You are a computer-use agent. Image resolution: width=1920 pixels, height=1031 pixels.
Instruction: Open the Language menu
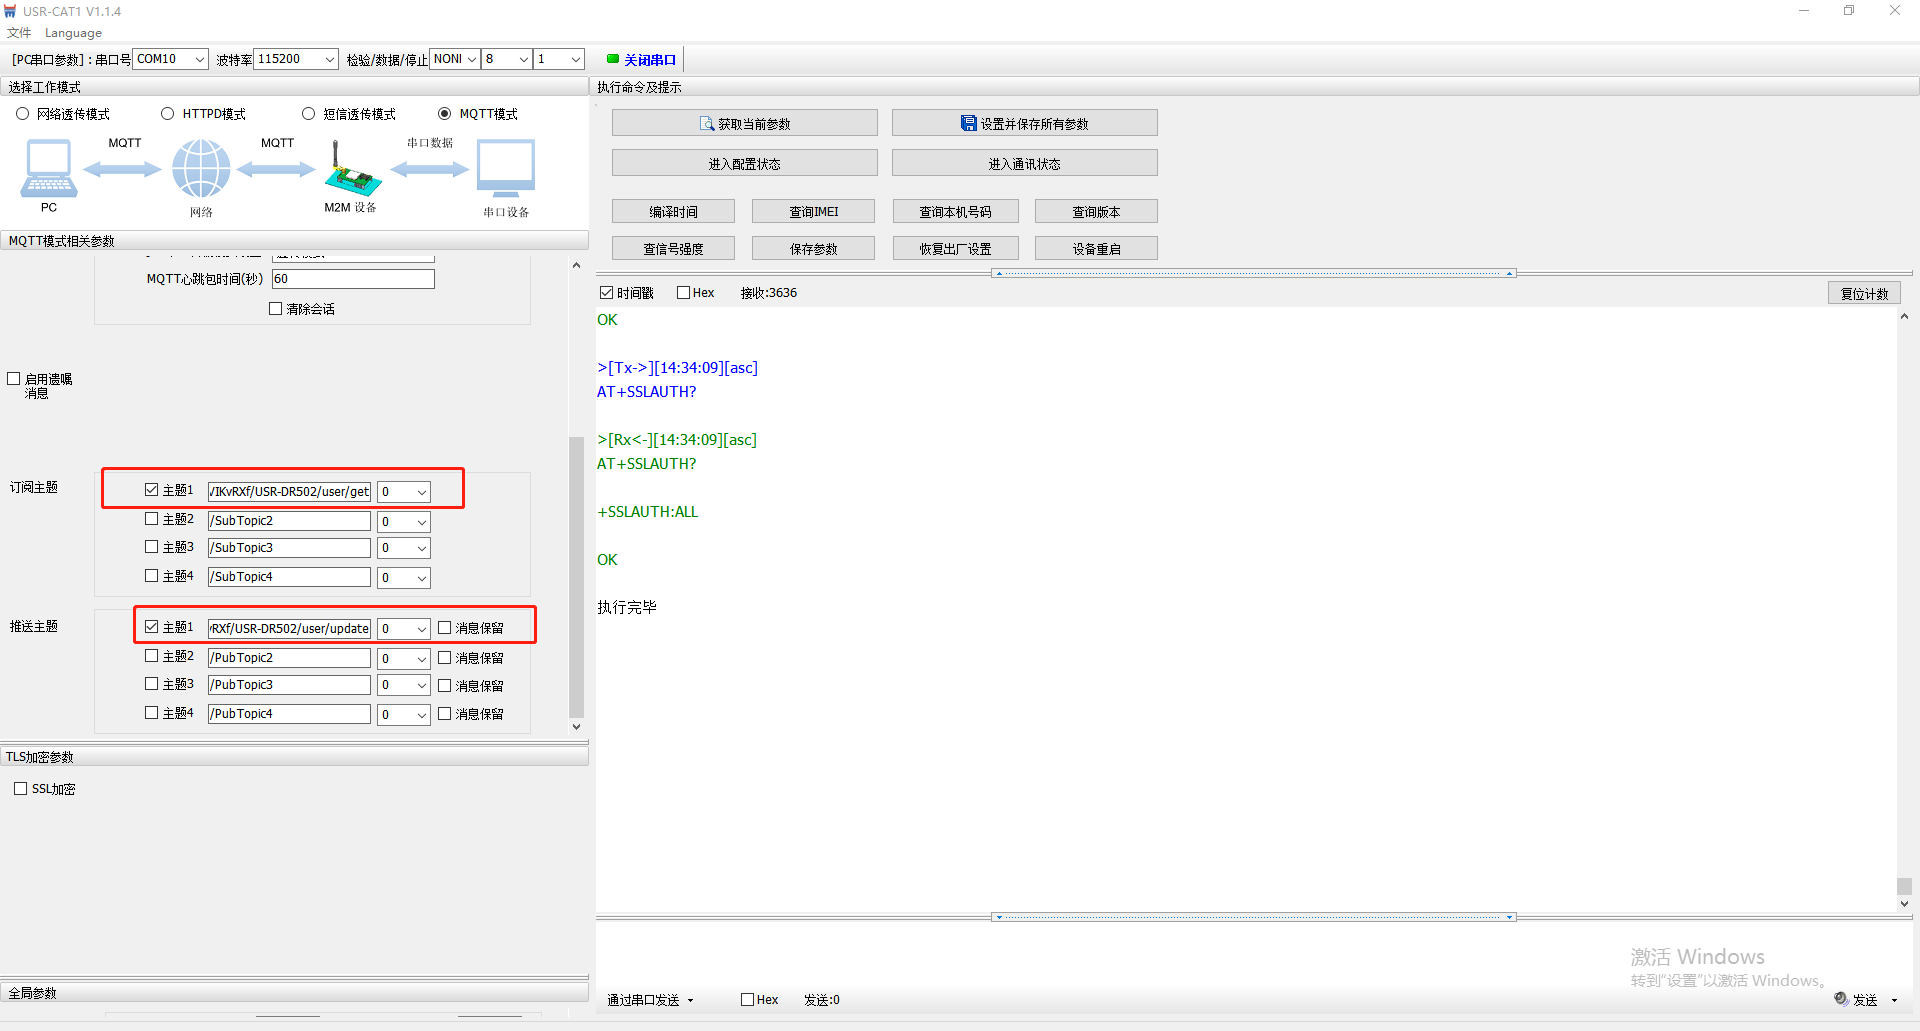(x=73, y=33)
